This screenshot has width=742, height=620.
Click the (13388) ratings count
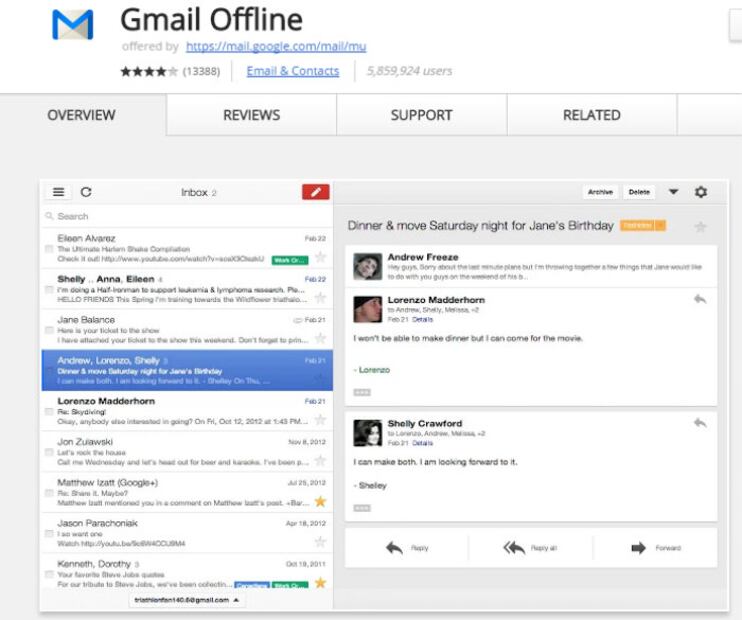click(x=202, y=71)
